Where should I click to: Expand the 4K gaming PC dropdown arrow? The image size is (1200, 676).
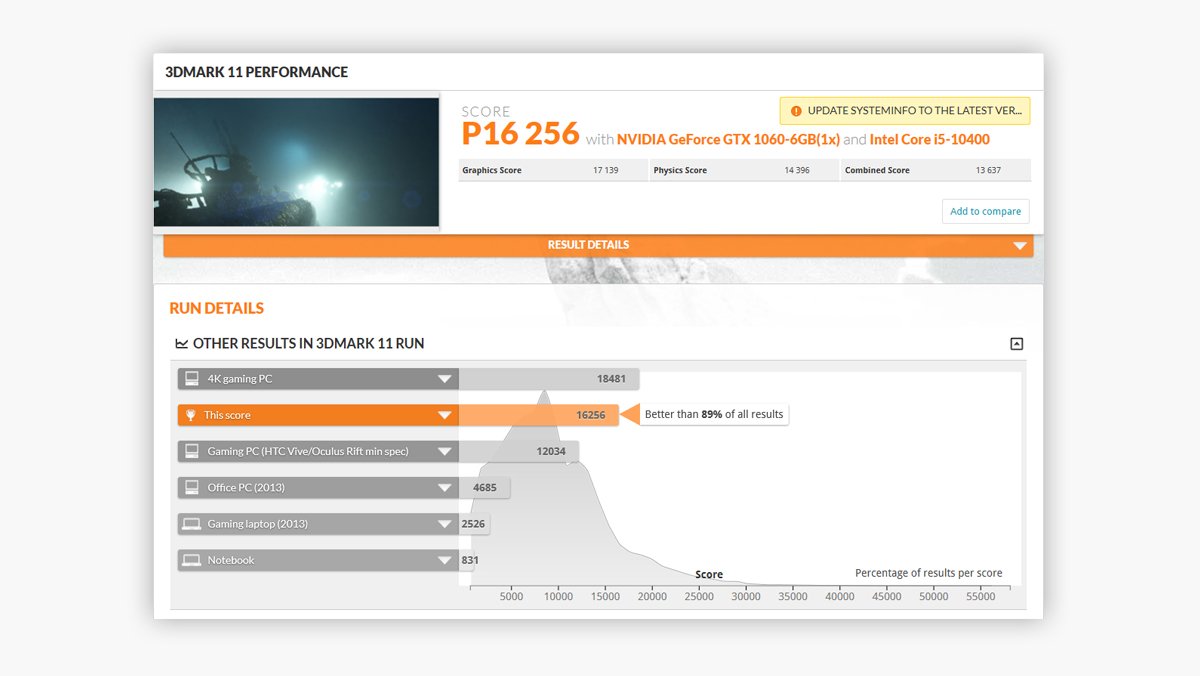tap(445, 379)
